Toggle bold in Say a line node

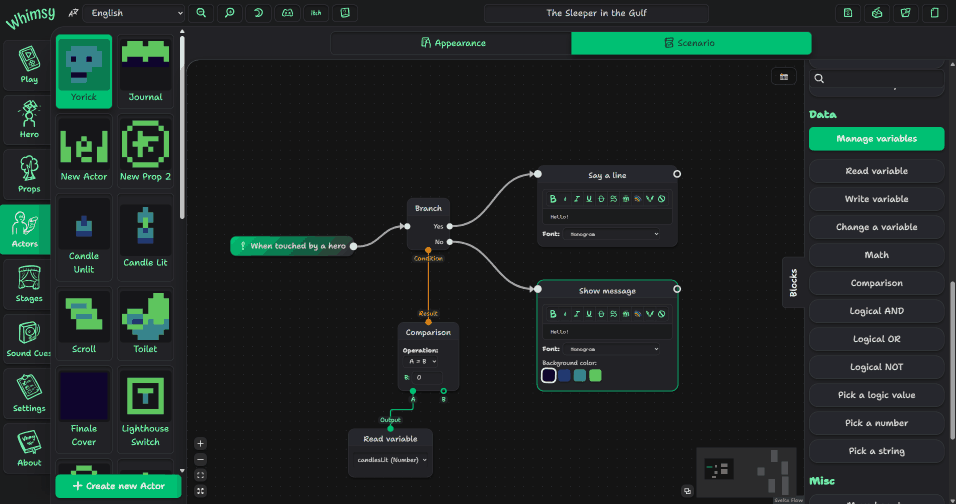tap(553, 199)
